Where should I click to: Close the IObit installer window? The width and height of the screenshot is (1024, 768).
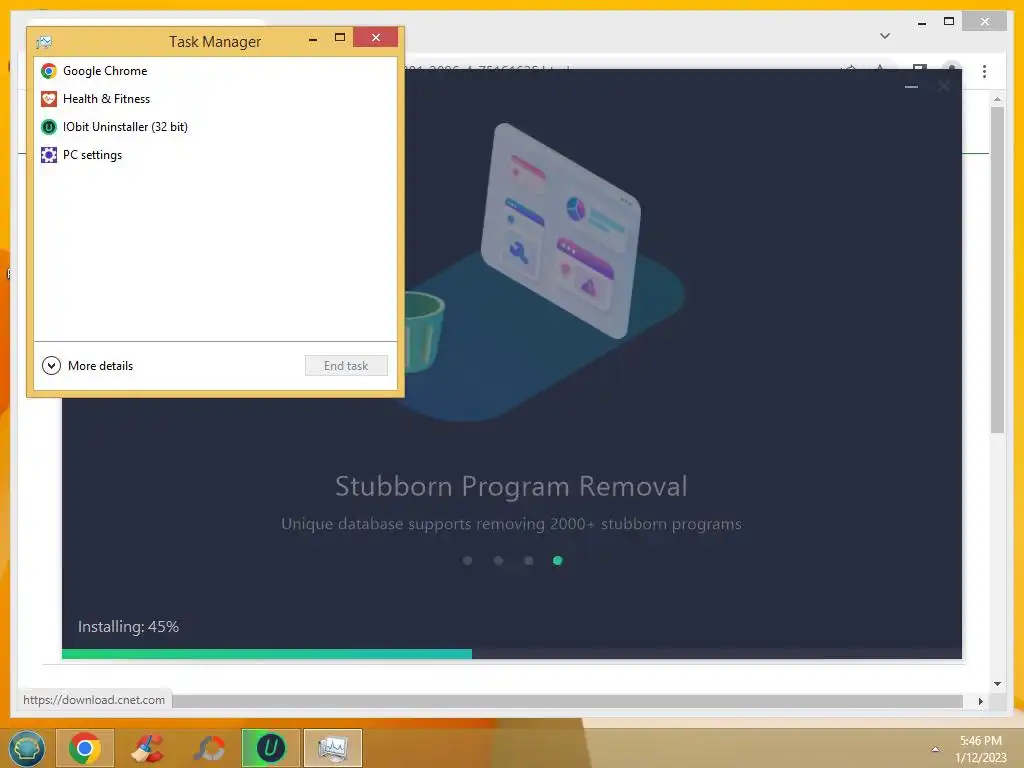pyautogui.click(x=944, y=86)
